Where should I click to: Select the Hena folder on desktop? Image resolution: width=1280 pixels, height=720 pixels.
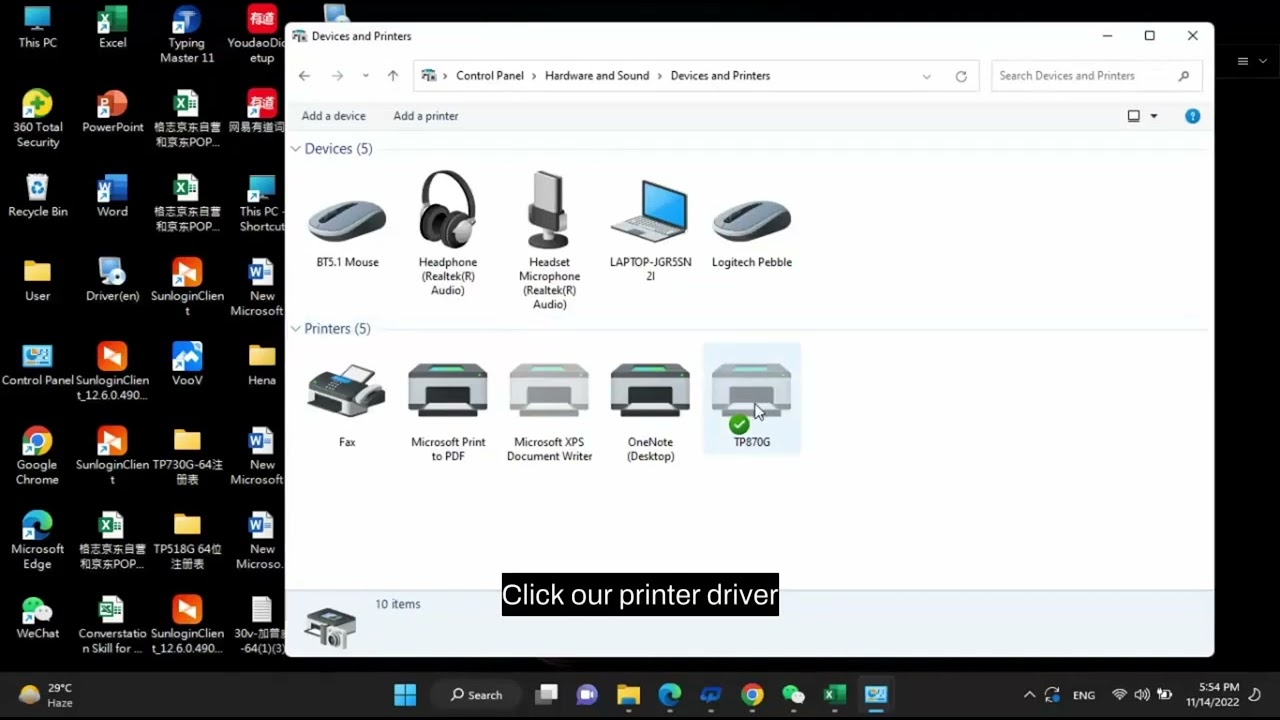point(262,365)
